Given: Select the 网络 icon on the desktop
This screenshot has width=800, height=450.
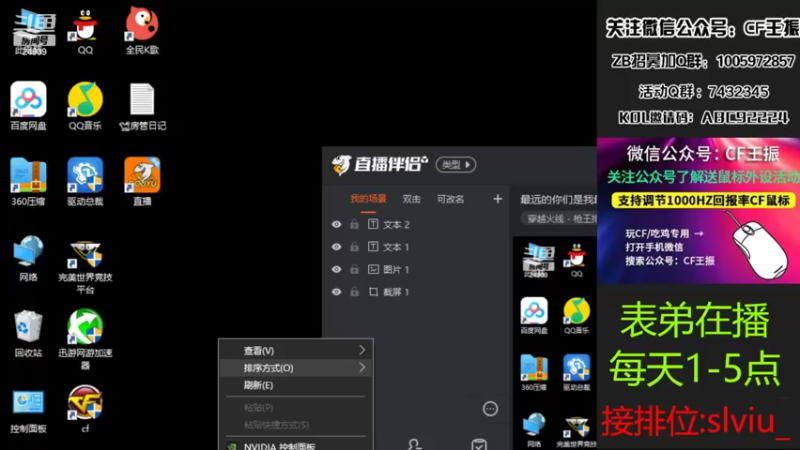Looking at the screenshot, I should click(x=28, y=258).
